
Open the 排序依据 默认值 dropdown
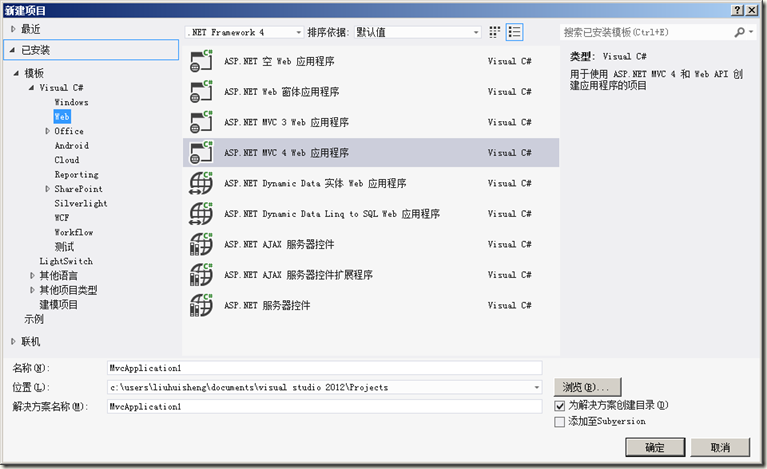pos(422,32)
